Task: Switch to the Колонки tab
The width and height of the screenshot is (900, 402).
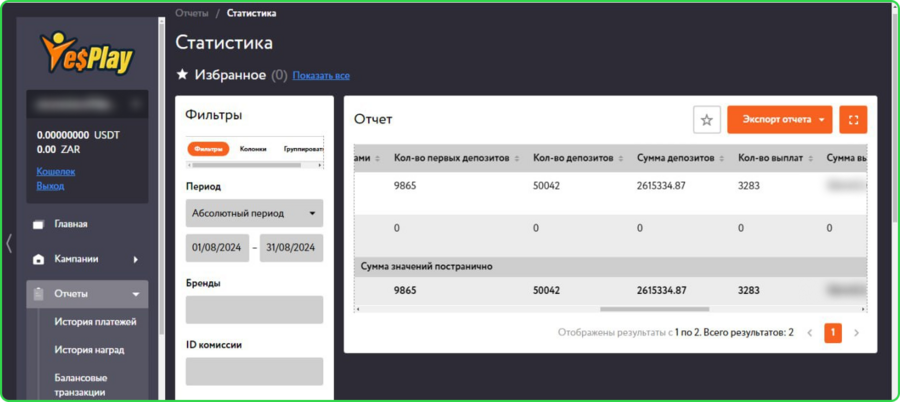Action: 253,149
